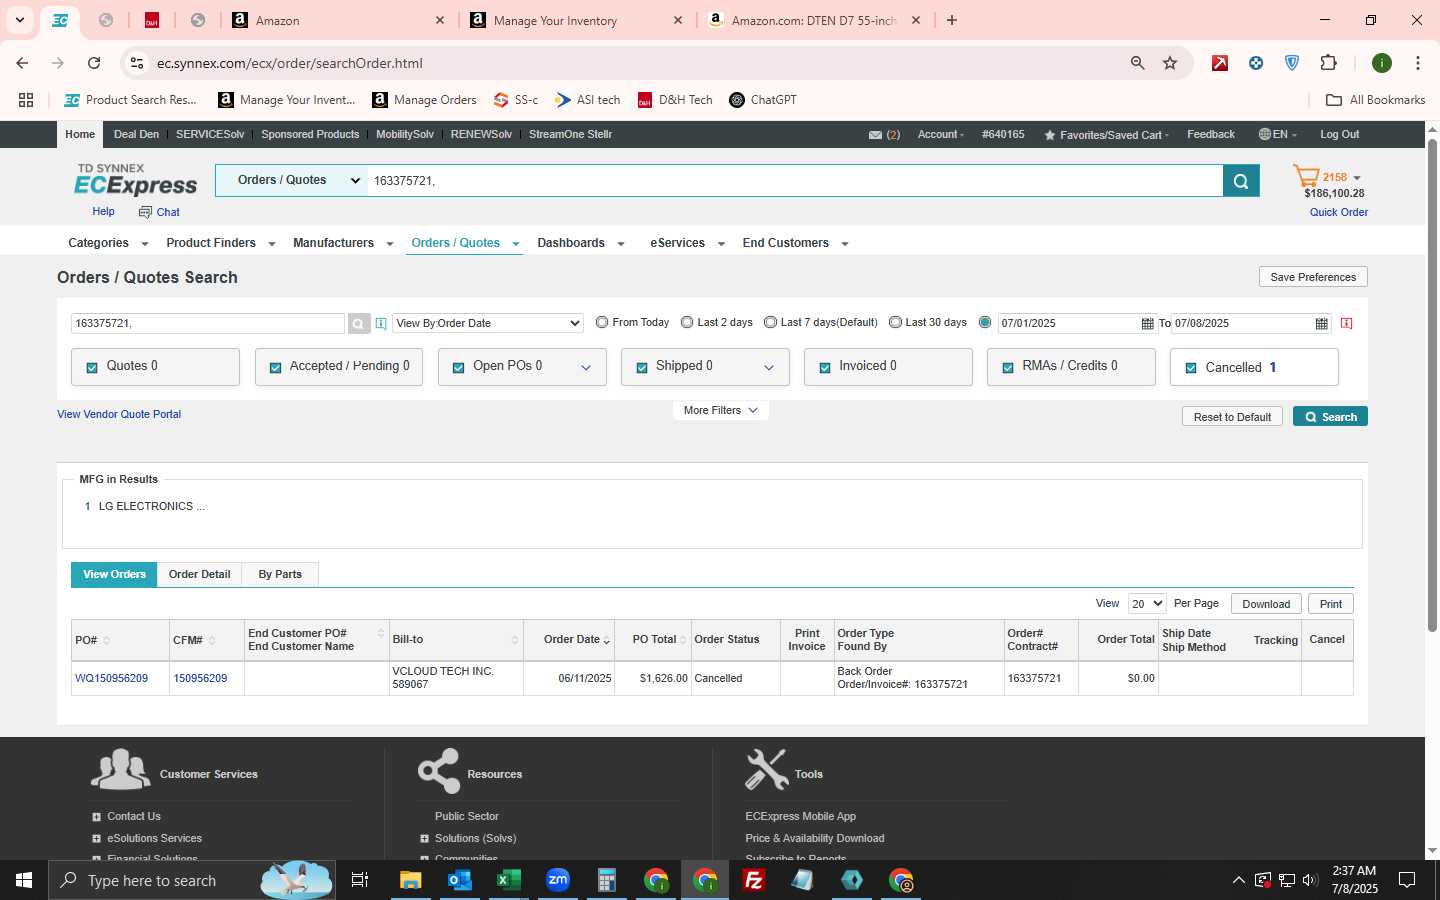Image resolution: width=1440 pixels, height=900 pixels.
Task: Open Chrome extensions puzzle icon
Action: click(1328, 63)
